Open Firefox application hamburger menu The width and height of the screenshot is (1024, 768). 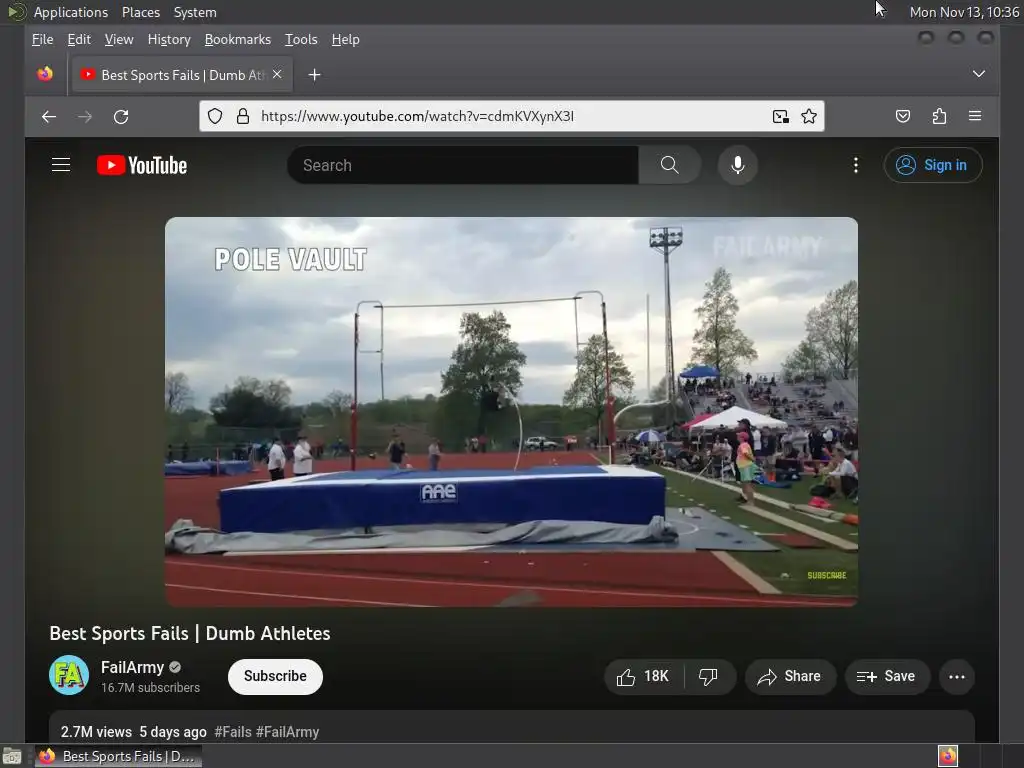tap(975, 116)
